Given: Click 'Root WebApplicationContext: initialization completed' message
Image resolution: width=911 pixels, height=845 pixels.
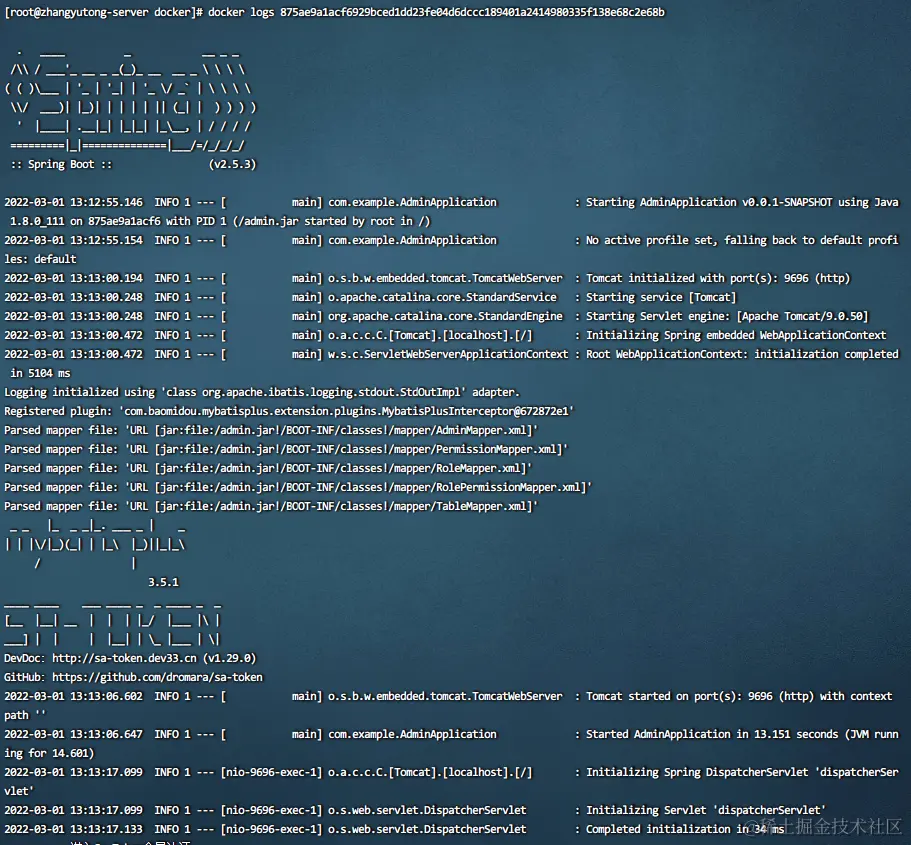Looking at the screenshot, I should click(742, 355).
